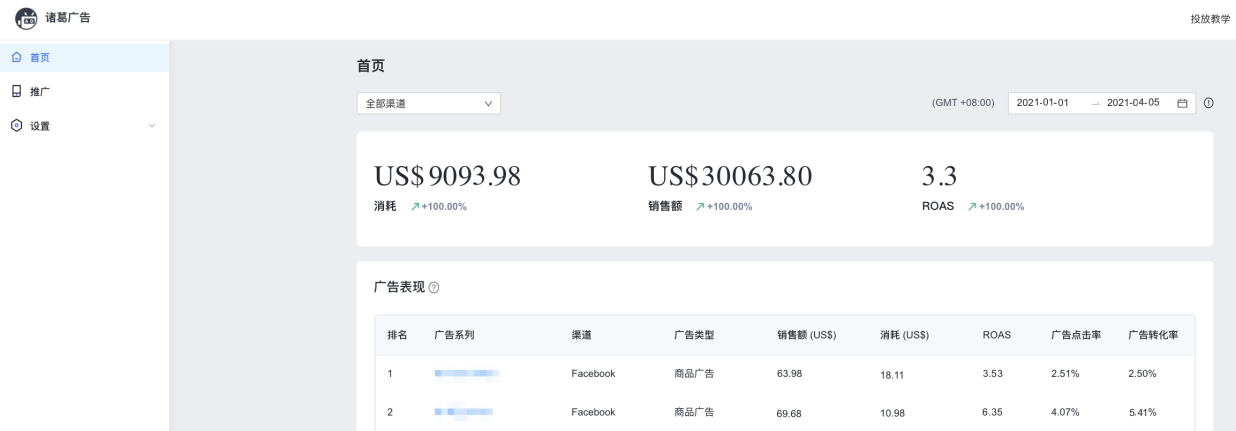Click the US$9093.98 spend total
1236x431 pixels.
pyautogui.click(x=447, y=176)
